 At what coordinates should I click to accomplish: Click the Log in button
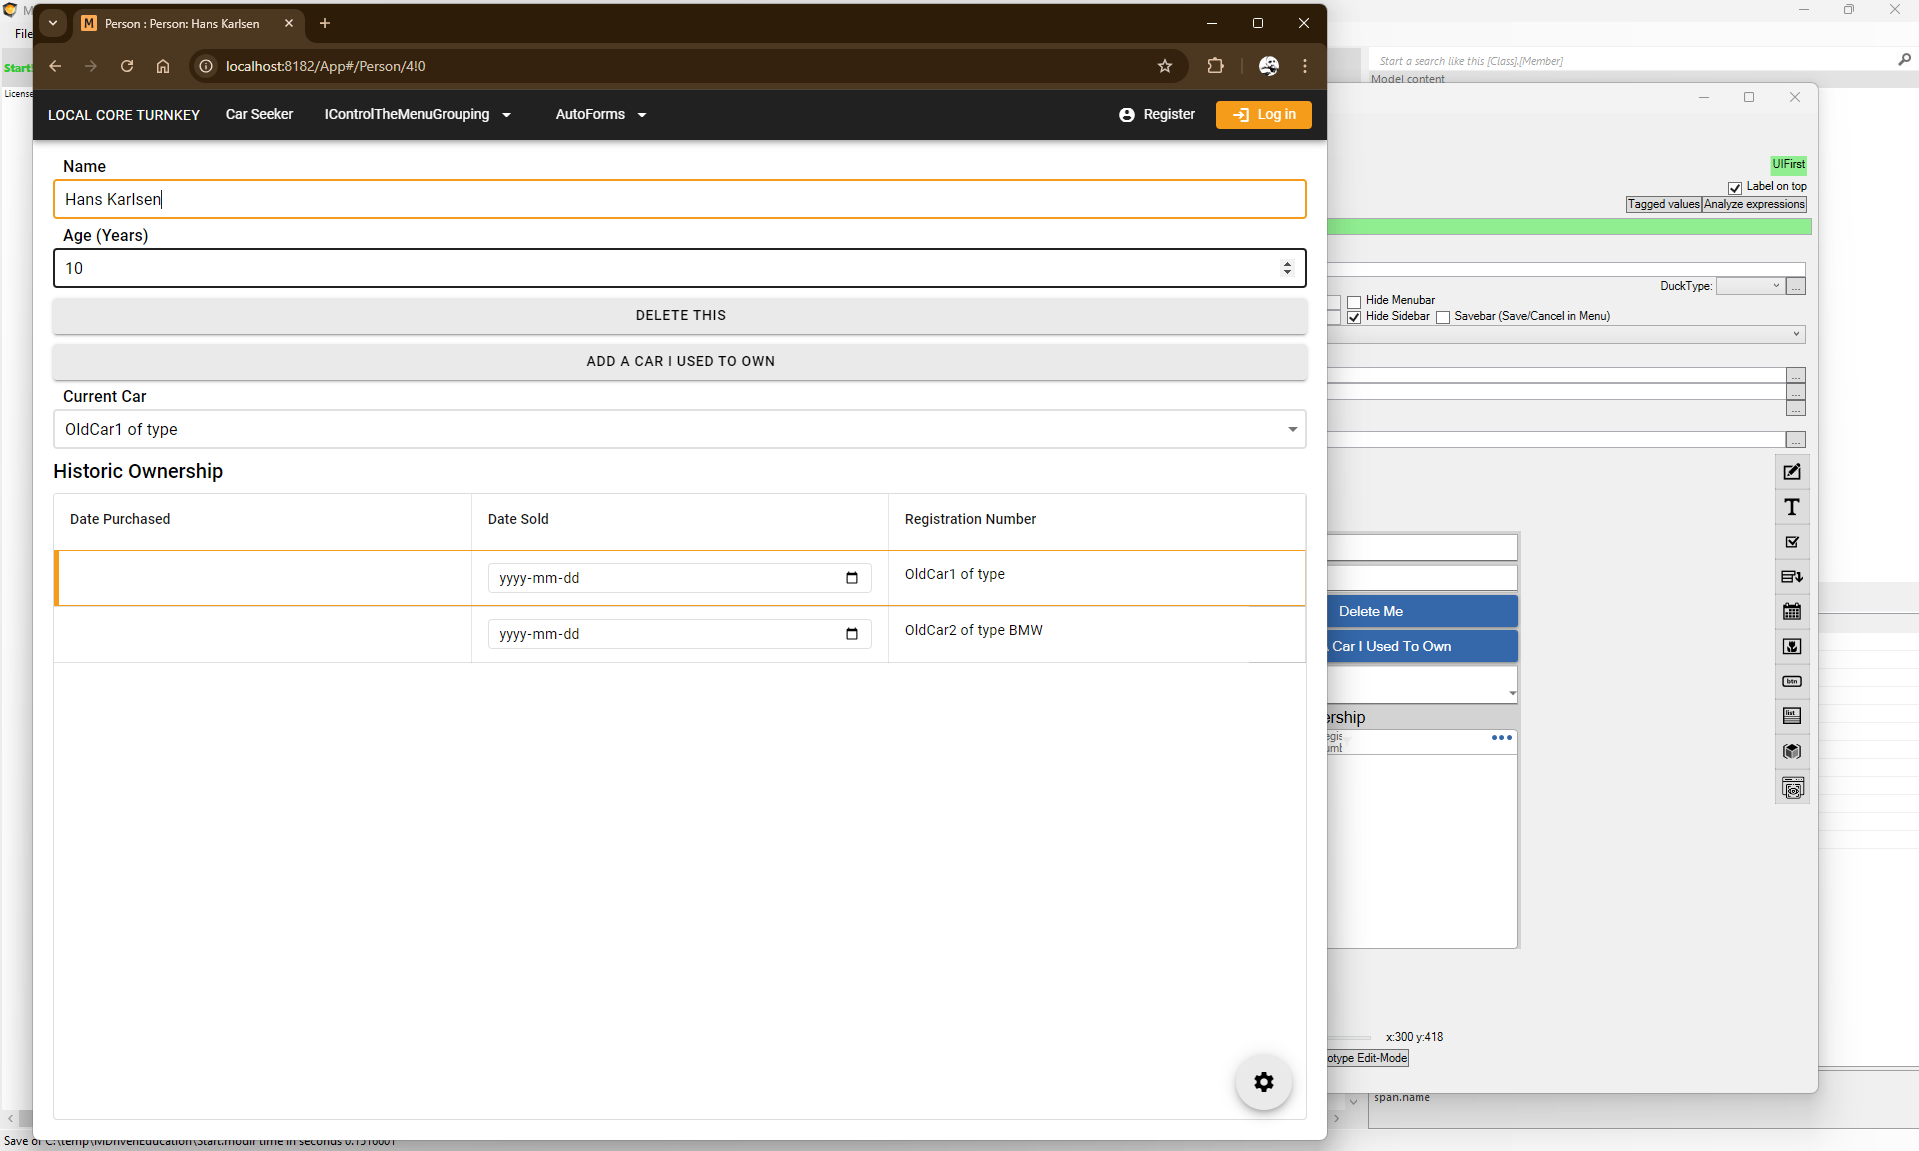point(1263,115)
